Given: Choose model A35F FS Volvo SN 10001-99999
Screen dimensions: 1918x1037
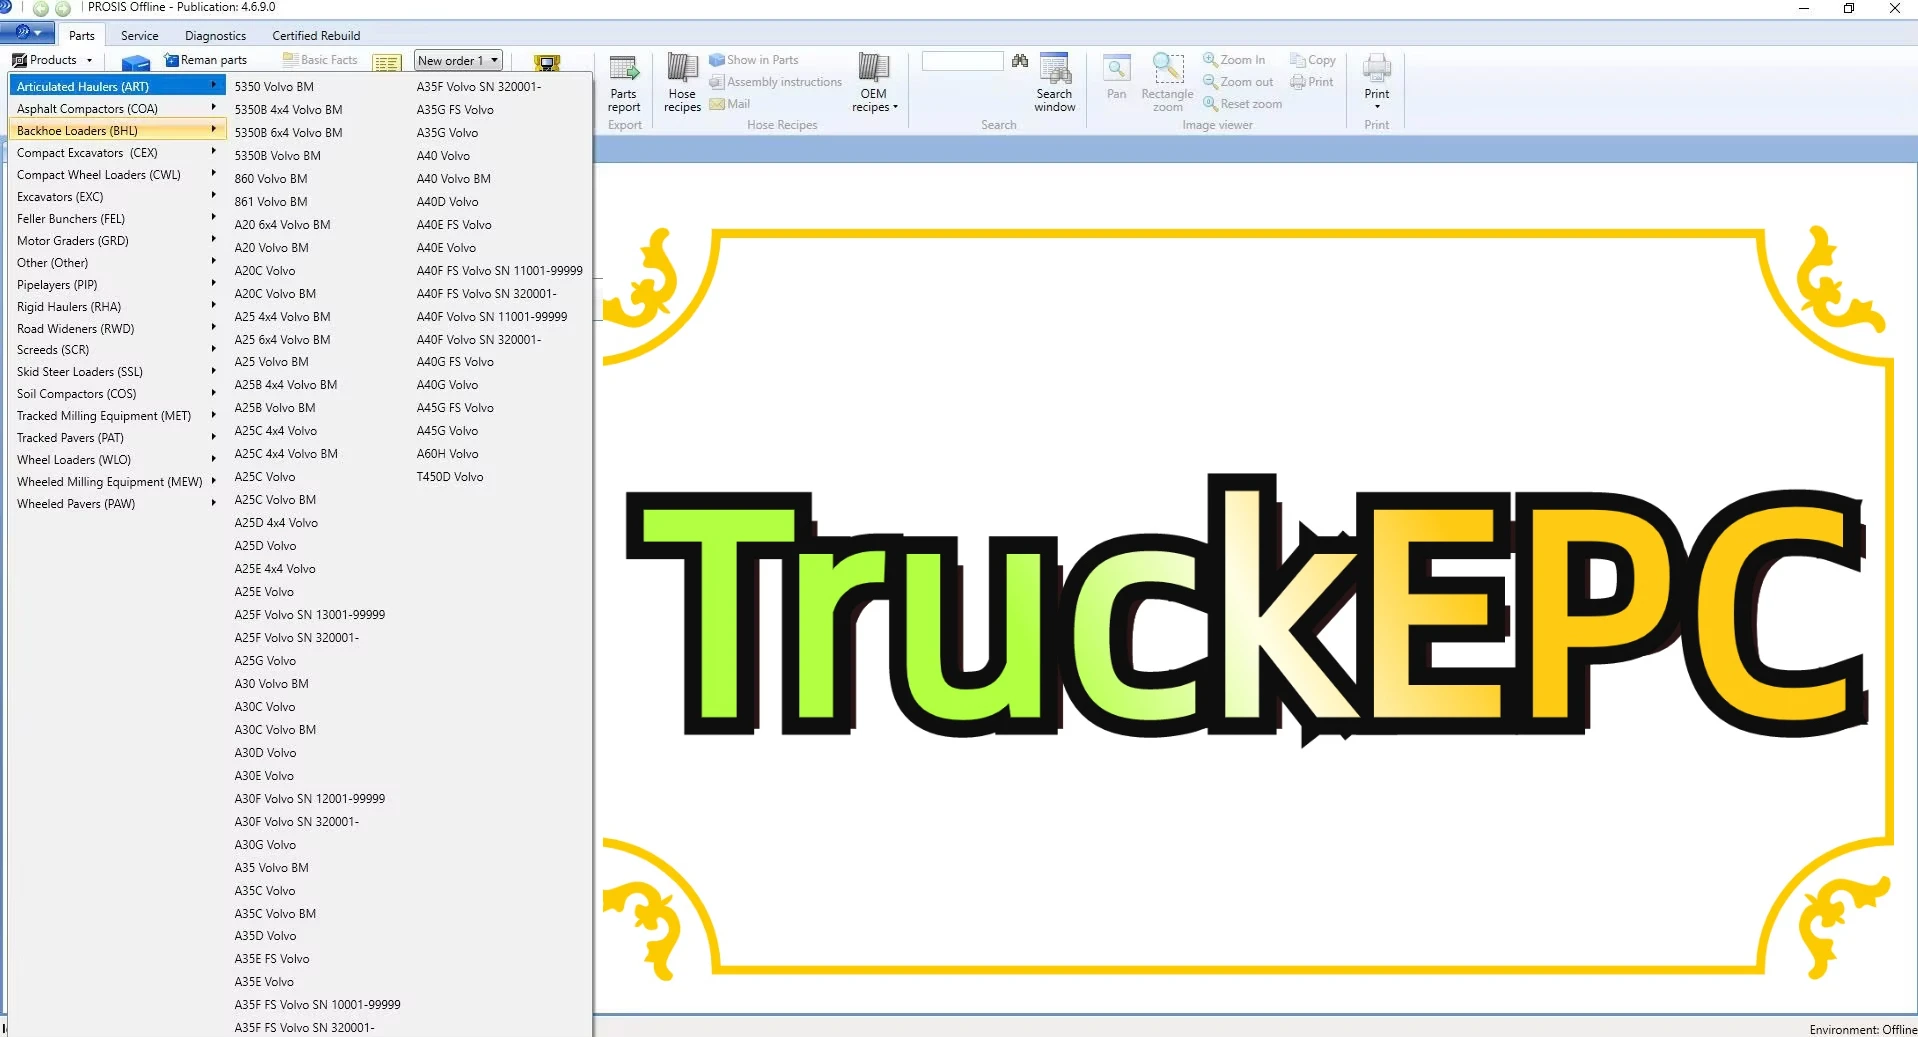Looking at the screenshot, I should [x=317, y=1004].
